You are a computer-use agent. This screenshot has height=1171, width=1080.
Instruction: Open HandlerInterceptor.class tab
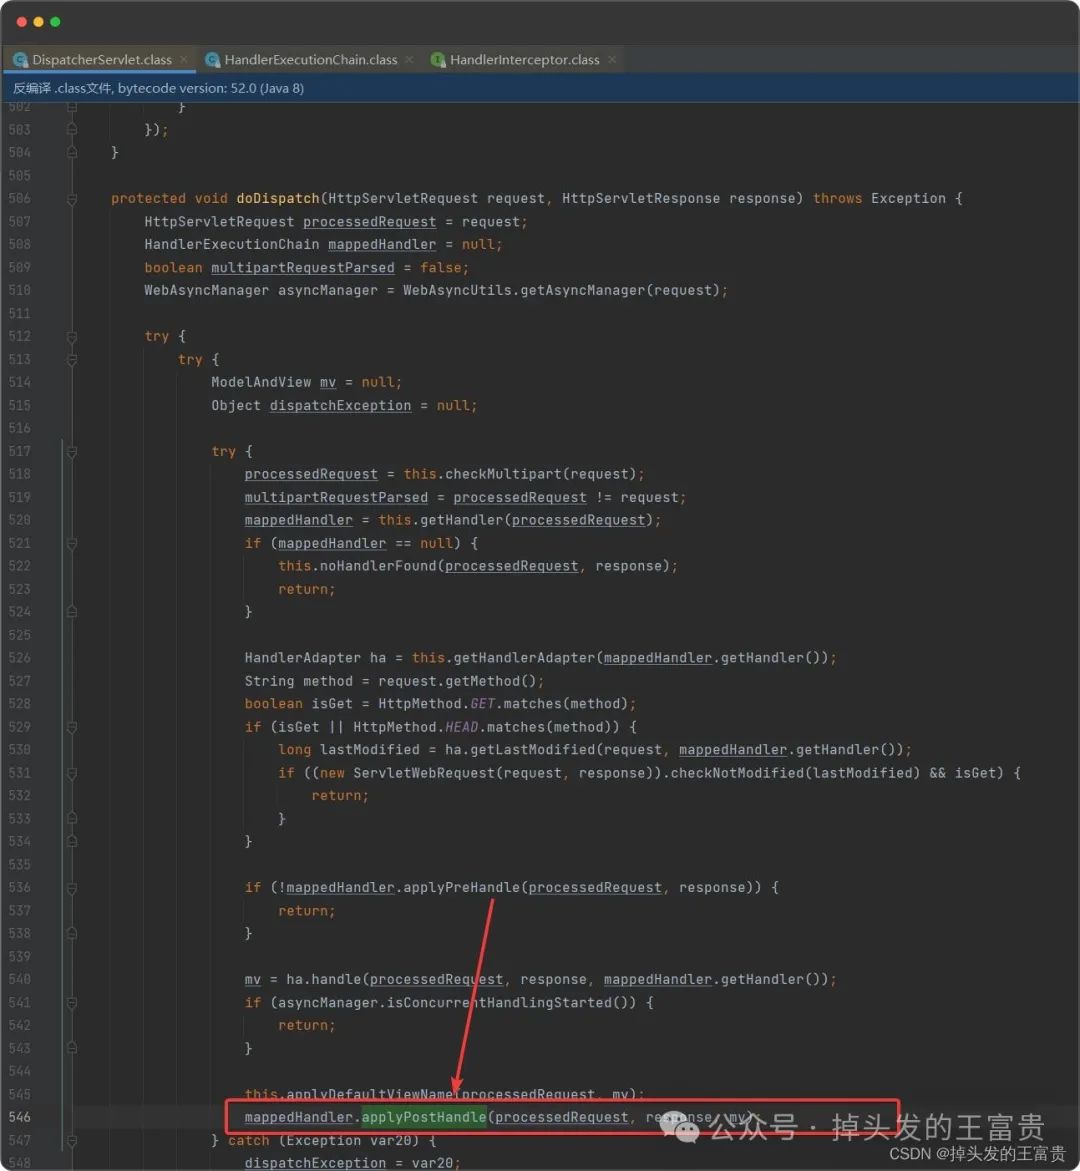(x=524, y=60)
